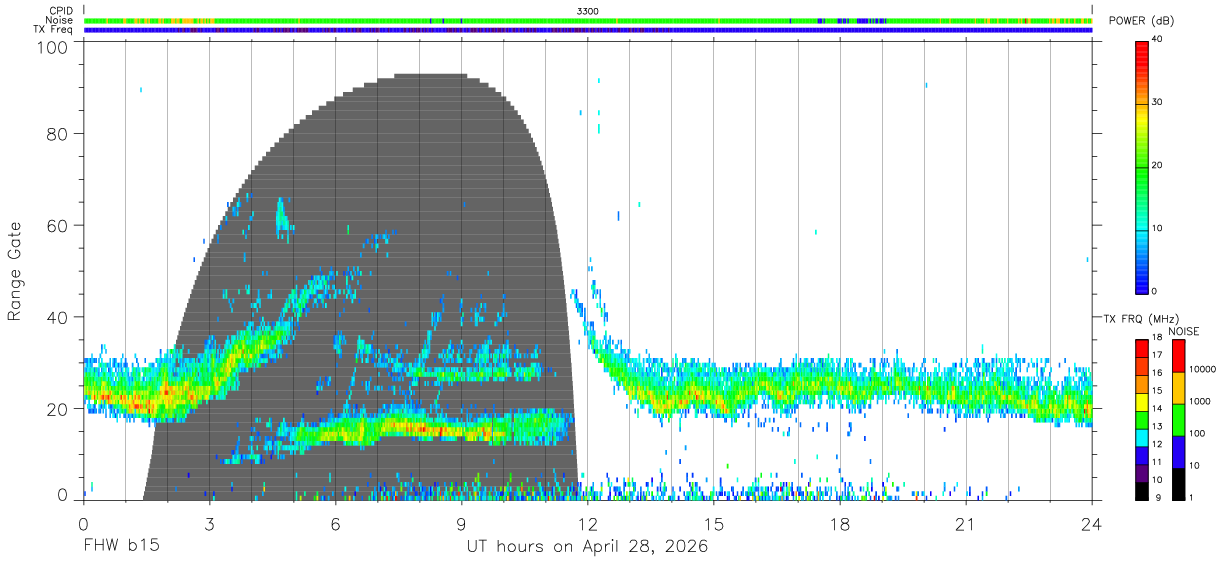Click the 1 tick on NOISE legend

pos(1191,497)
